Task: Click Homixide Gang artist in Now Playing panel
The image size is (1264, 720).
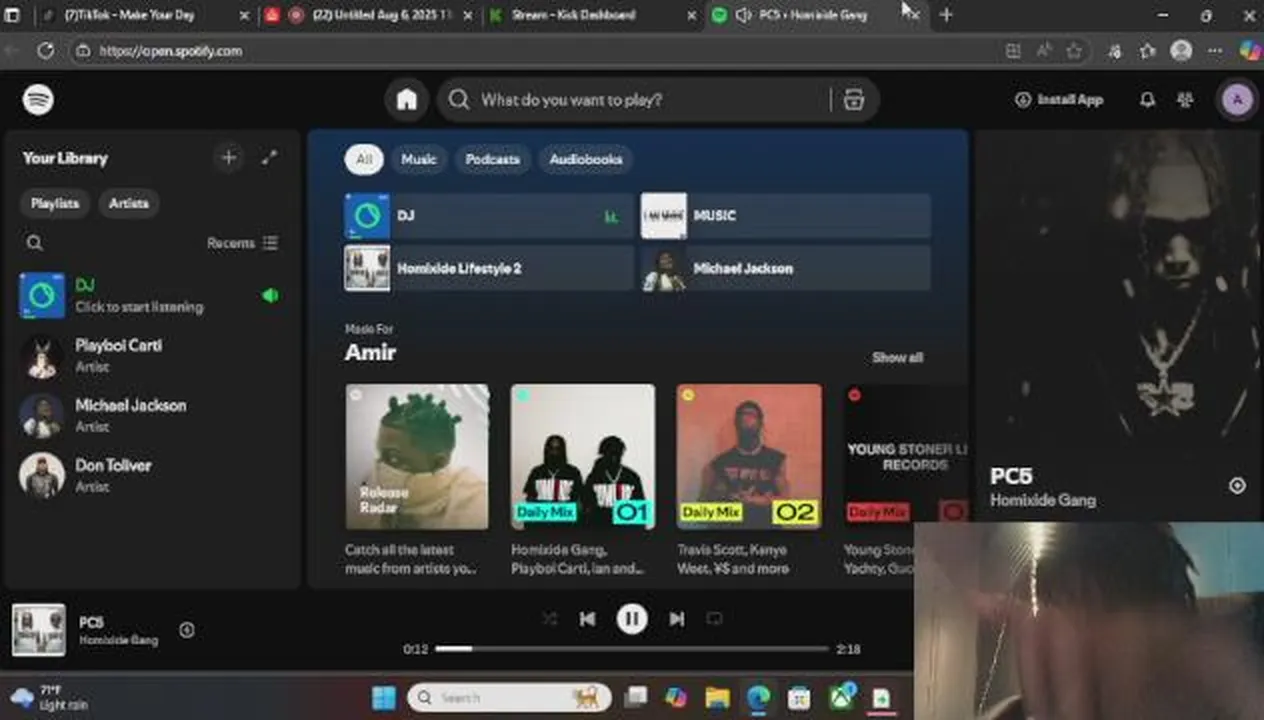Action: pyautogui.click(x=1043, y=500)
